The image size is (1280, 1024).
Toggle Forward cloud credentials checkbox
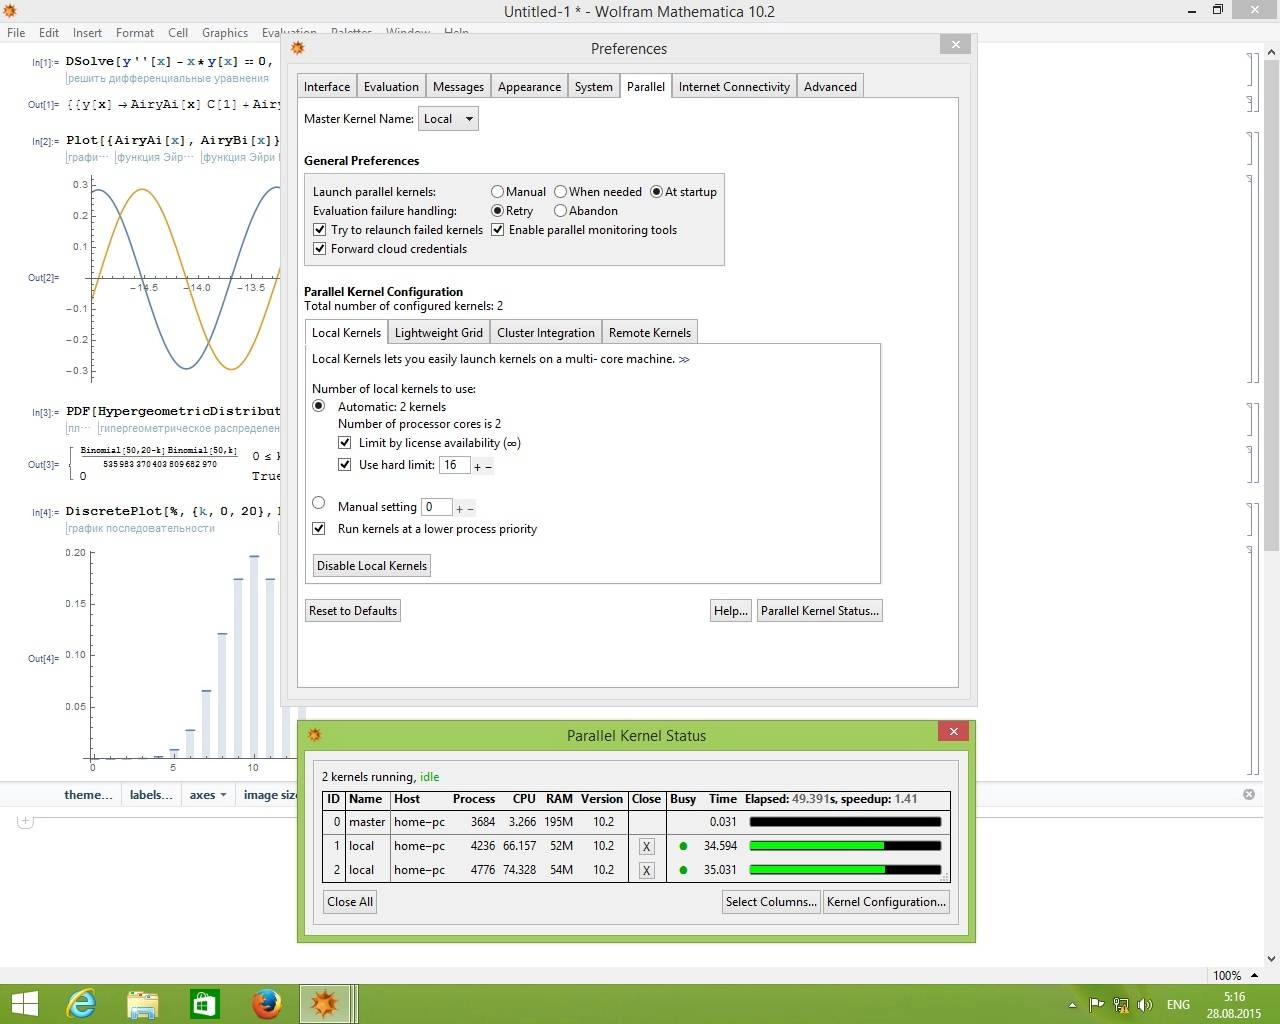tap(319, 249)
